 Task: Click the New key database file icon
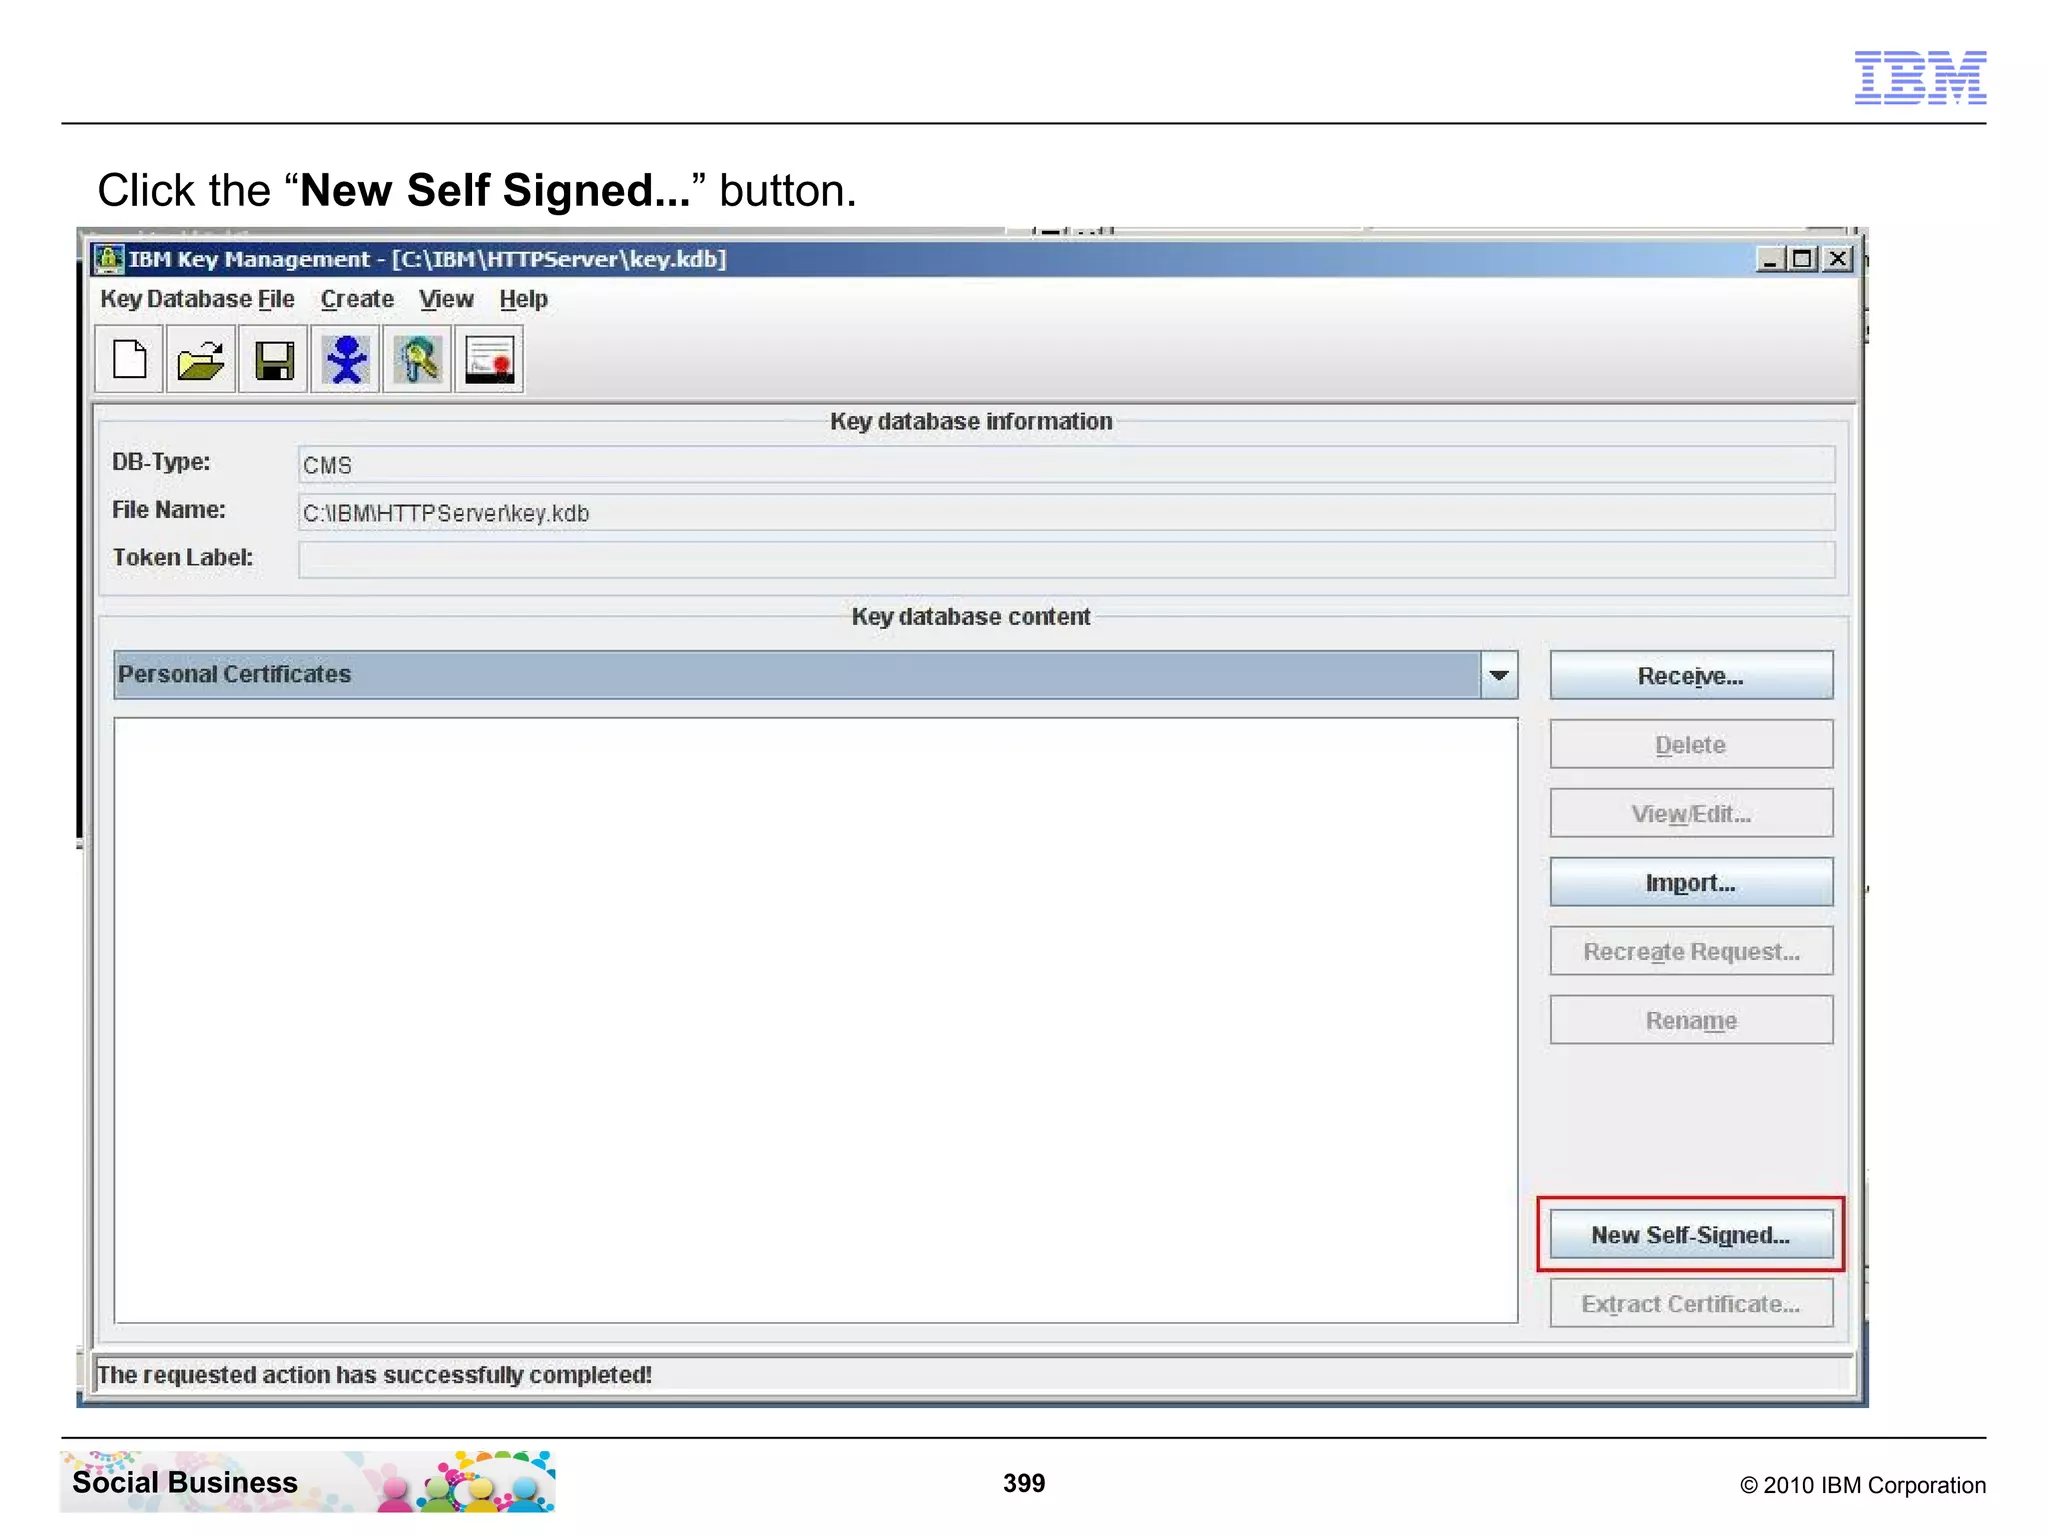129,359
